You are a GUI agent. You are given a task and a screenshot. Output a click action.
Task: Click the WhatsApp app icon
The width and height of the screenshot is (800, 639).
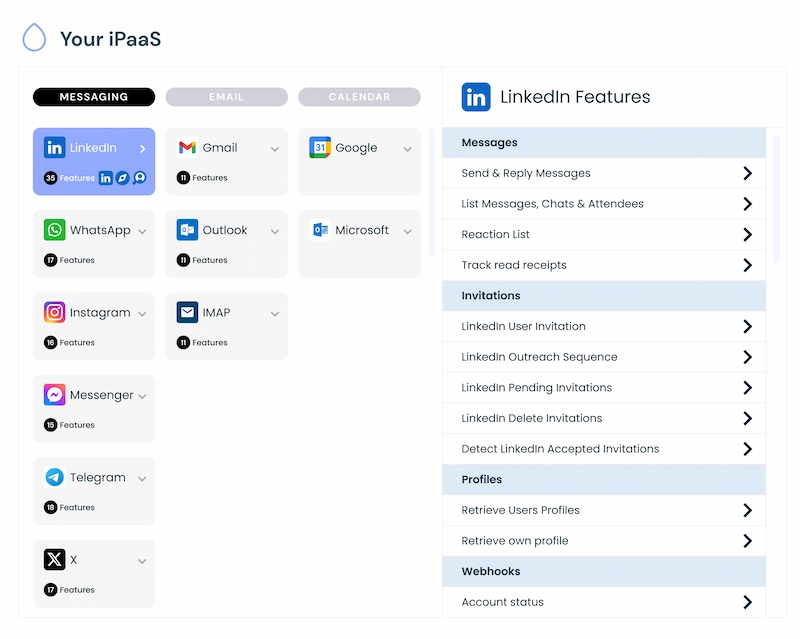(x=55, y=230)
